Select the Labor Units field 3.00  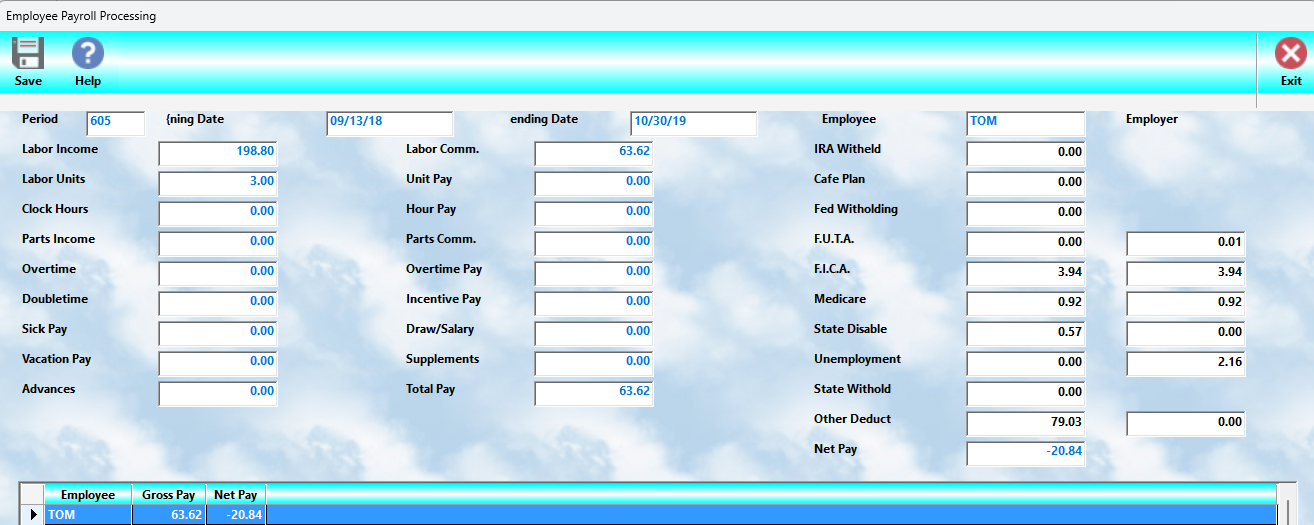[218, 183]
